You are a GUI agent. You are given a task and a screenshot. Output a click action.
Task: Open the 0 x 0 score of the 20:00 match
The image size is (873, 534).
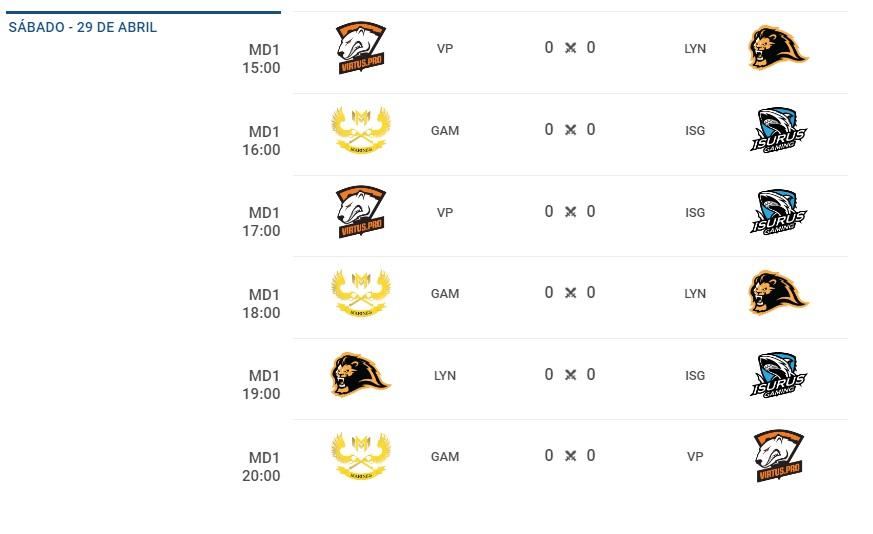point(570,455)
